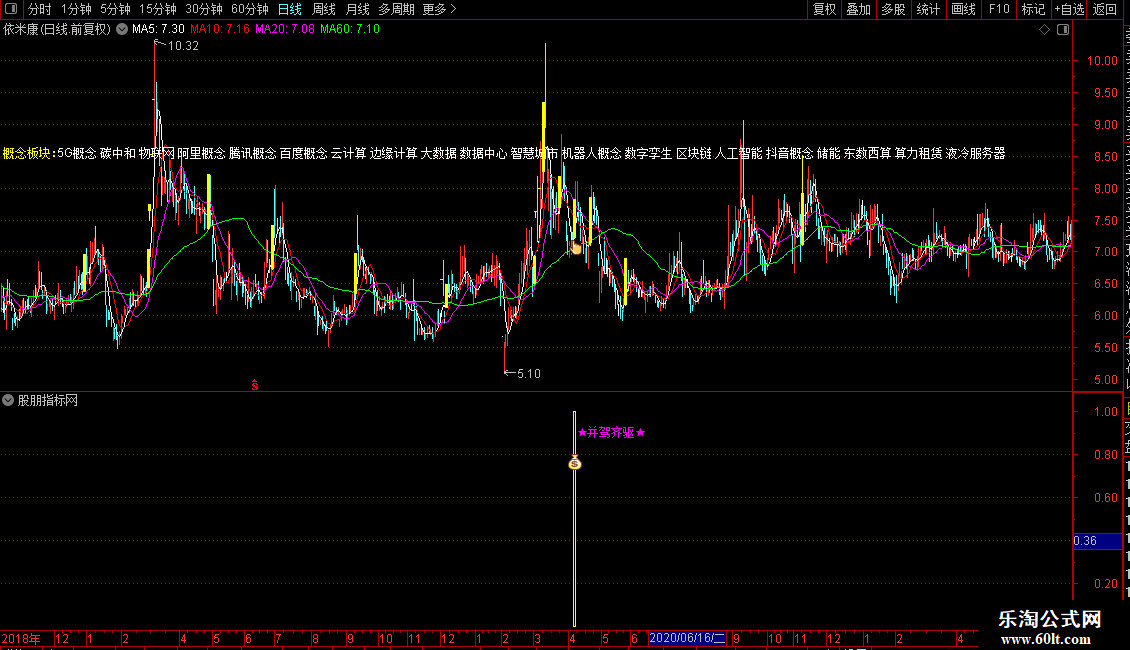The width and height of the screenshot is (1130, 650).
Task: Click the 阿里概念 concept sector
Action: (201, 153)
